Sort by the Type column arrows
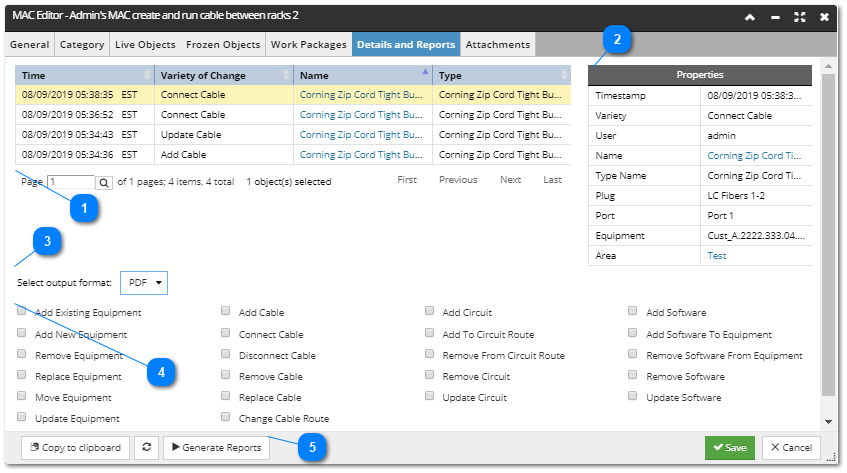 (564, 75)
